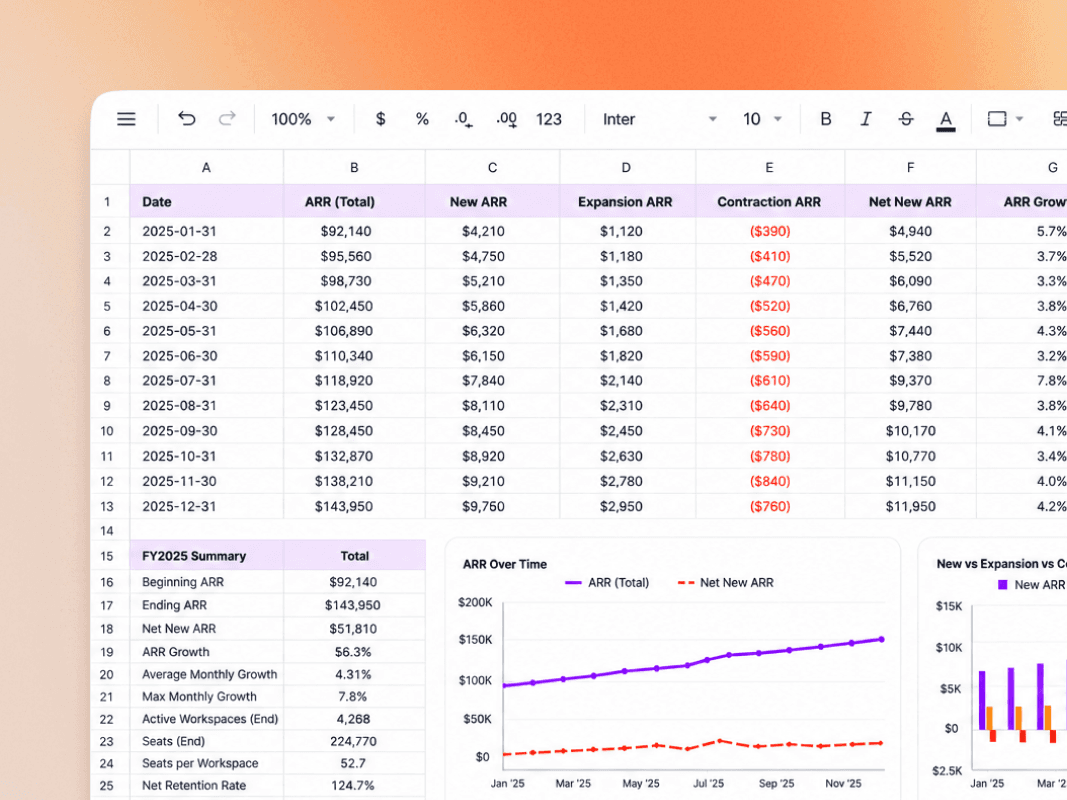This screenshot has width=1067, height=800.
Task: Select column E header
Action: pyautogui.click(x=769, y=167)
